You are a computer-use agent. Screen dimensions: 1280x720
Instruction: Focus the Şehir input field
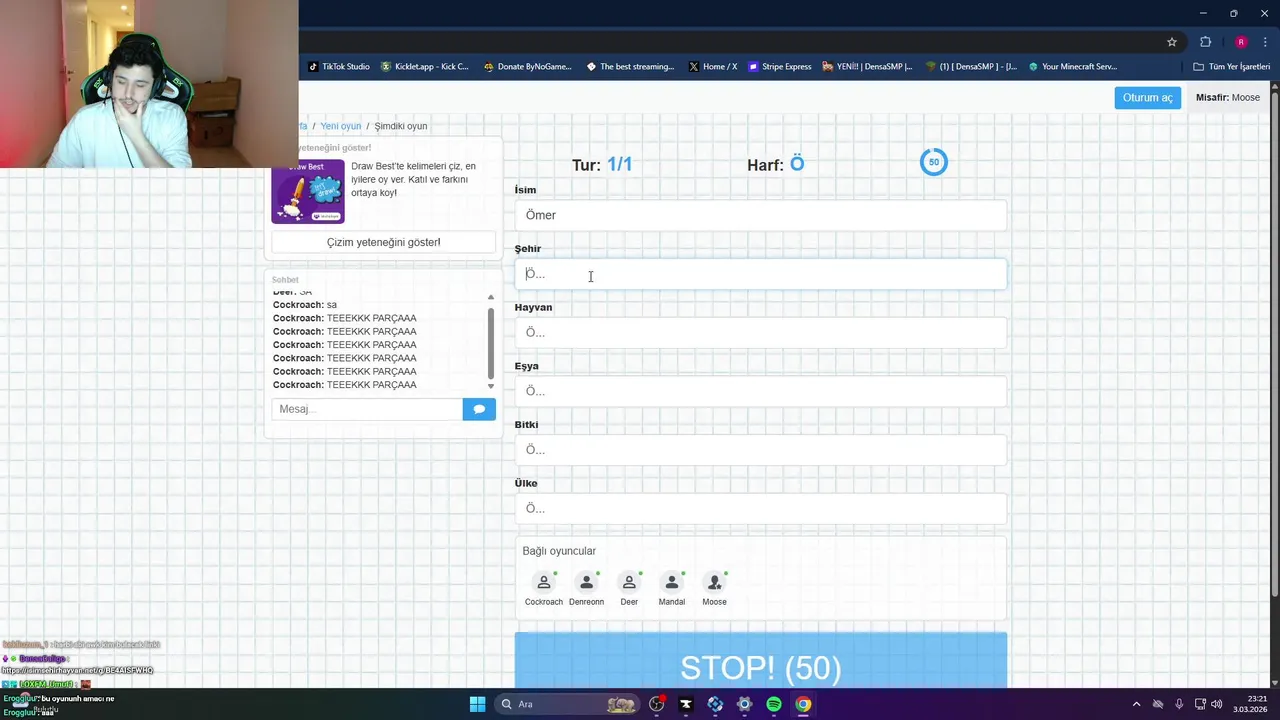760,274
